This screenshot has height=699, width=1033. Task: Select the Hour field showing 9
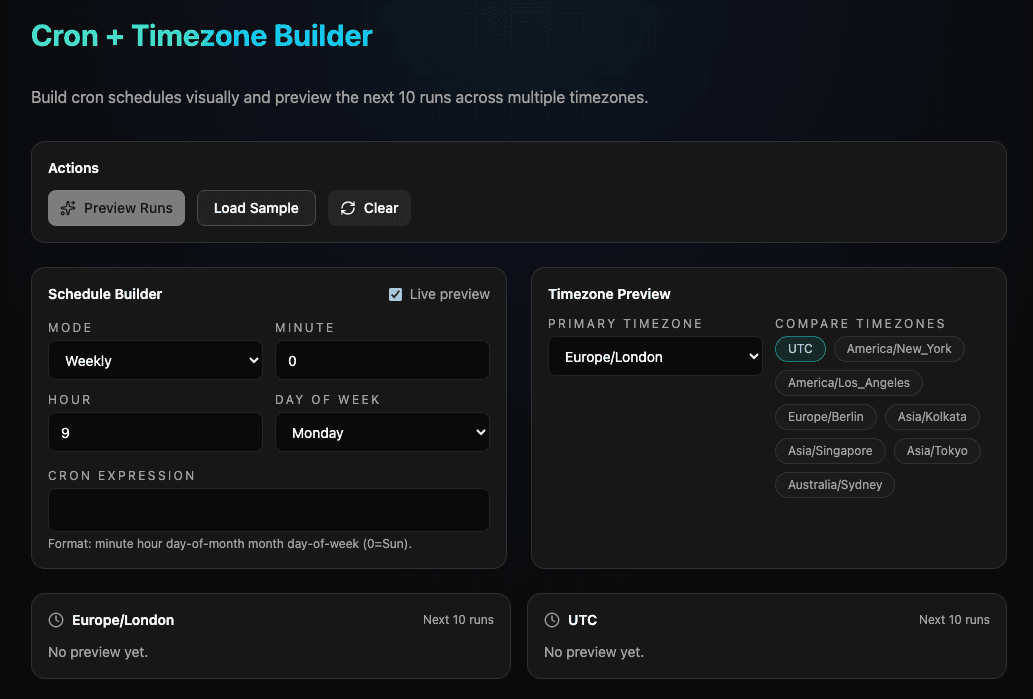pos(155,432)
